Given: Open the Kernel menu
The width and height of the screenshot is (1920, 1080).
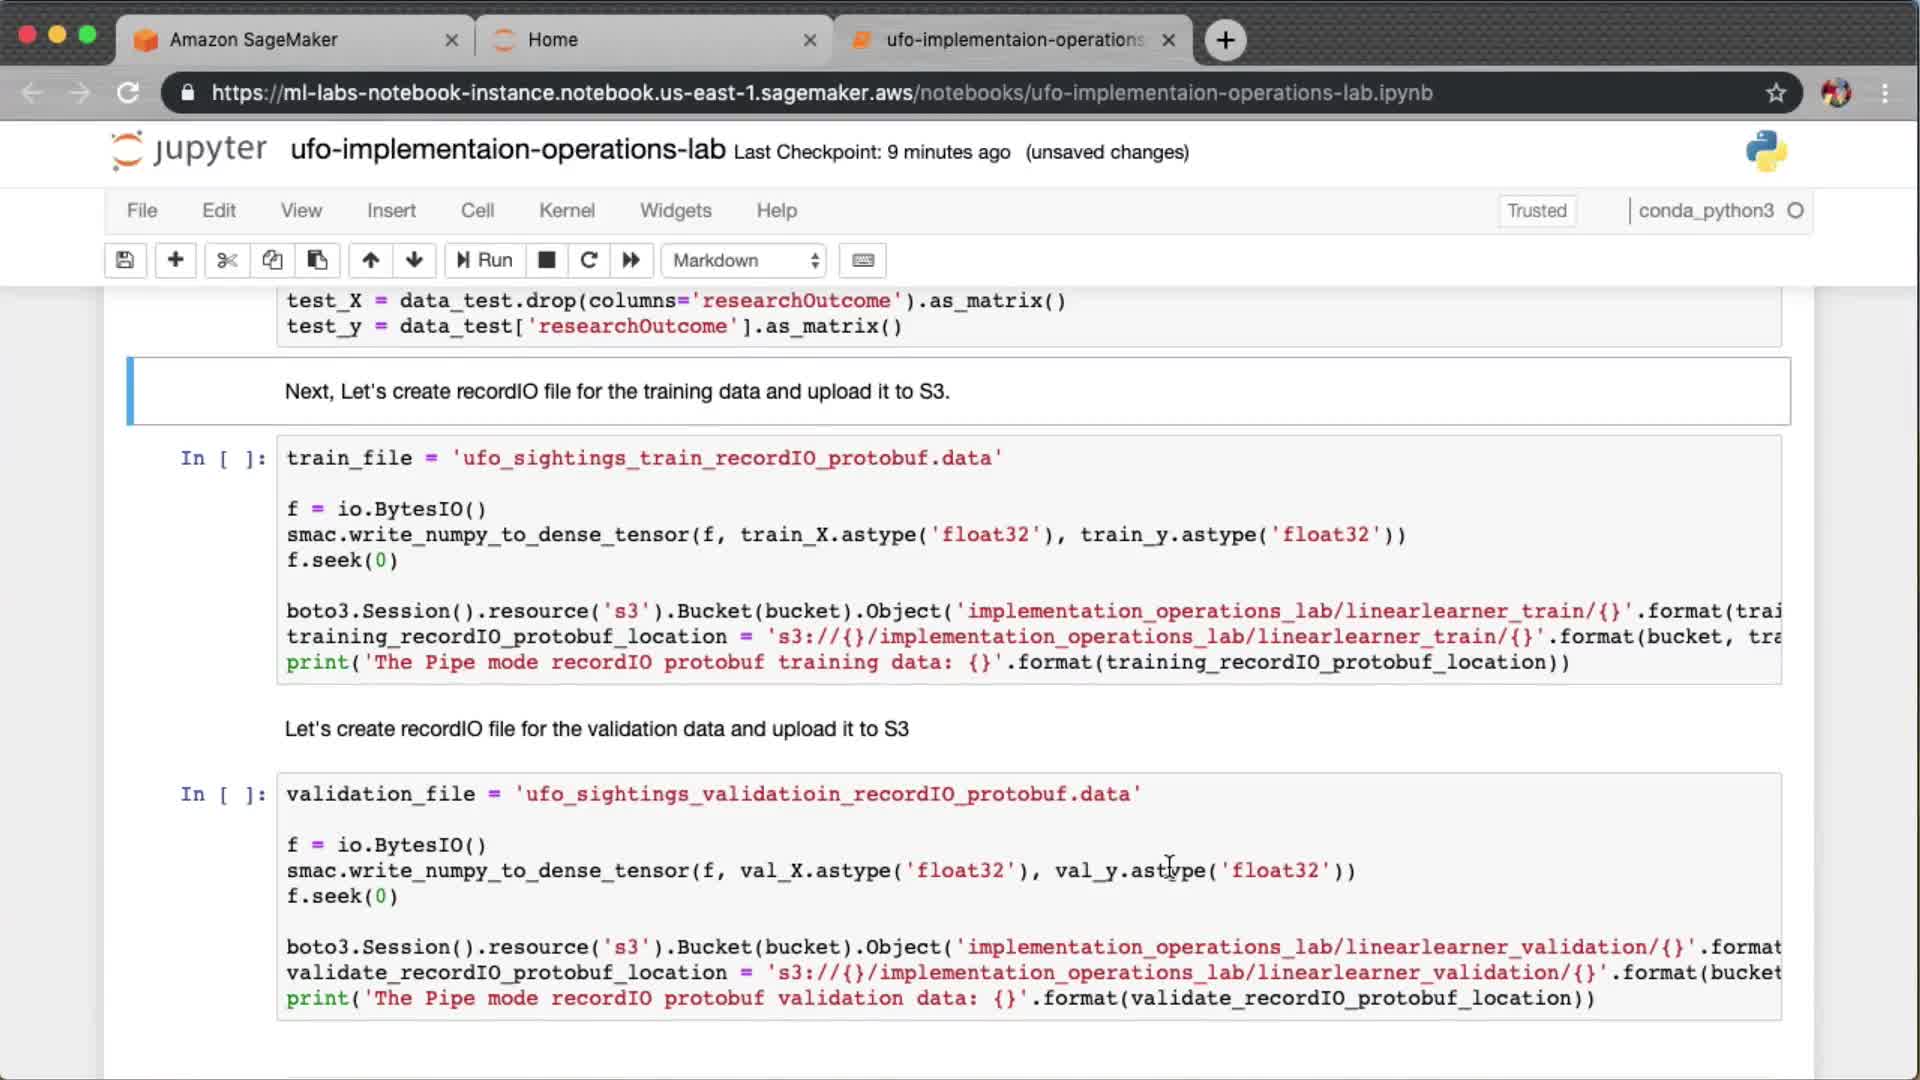Looking at the screenshot, I should [566, 210].
